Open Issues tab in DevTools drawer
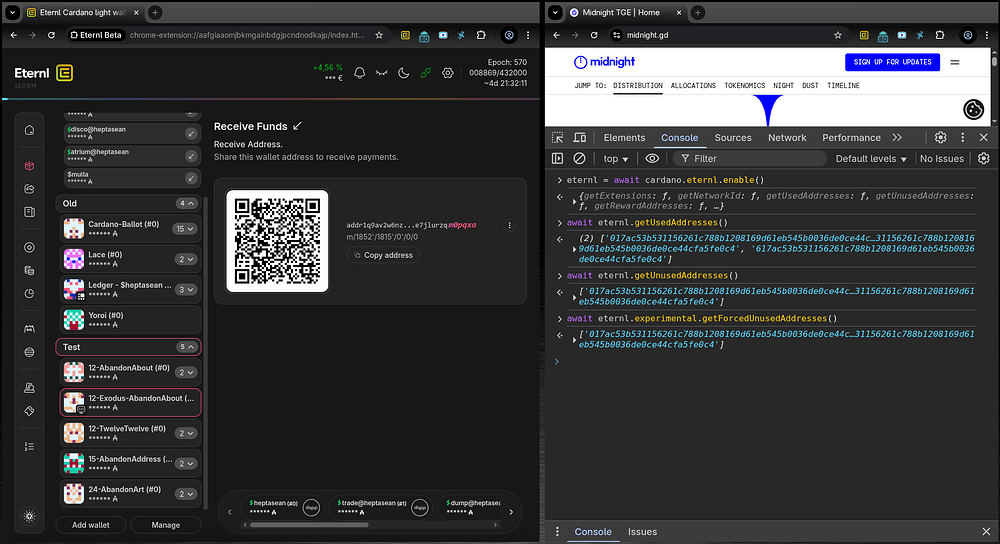The width and height of the screenshot is (1000, 544). [642, 532]
